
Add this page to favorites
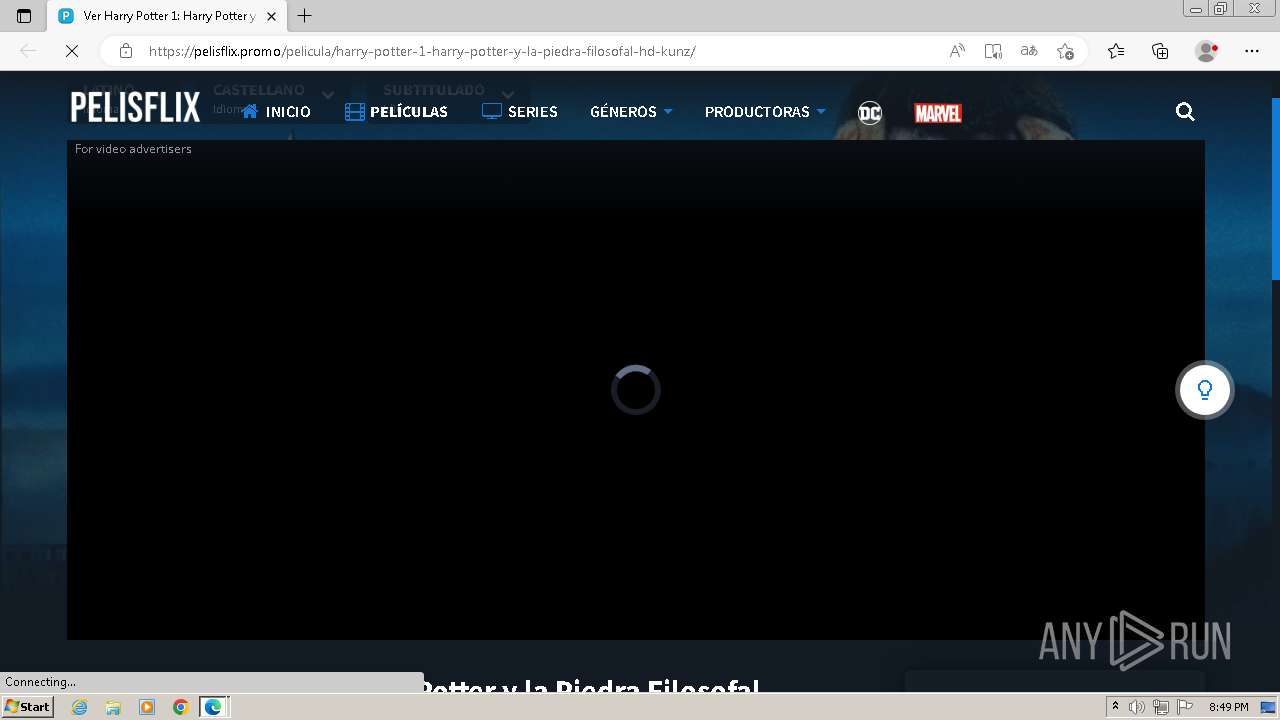coord(1065,51)
